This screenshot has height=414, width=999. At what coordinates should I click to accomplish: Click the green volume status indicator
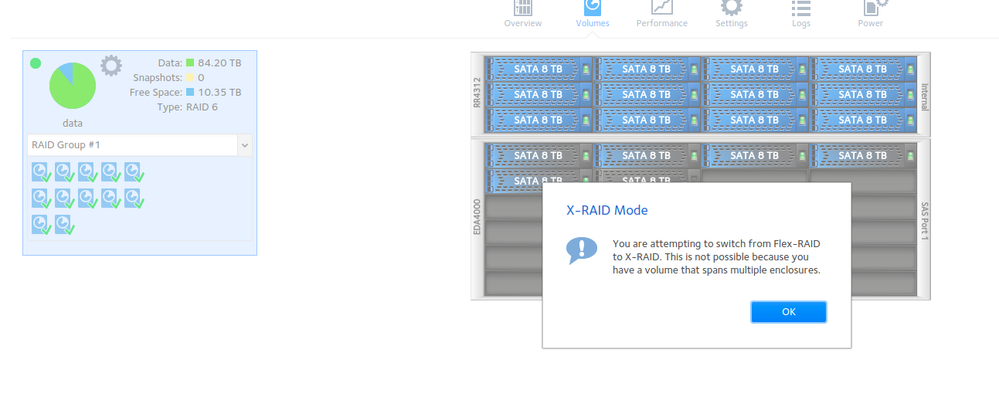36,63
